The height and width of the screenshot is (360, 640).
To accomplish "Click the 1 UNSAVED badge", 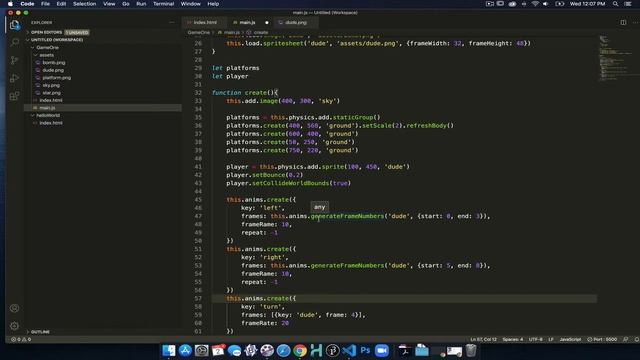I will coord(77,32).
